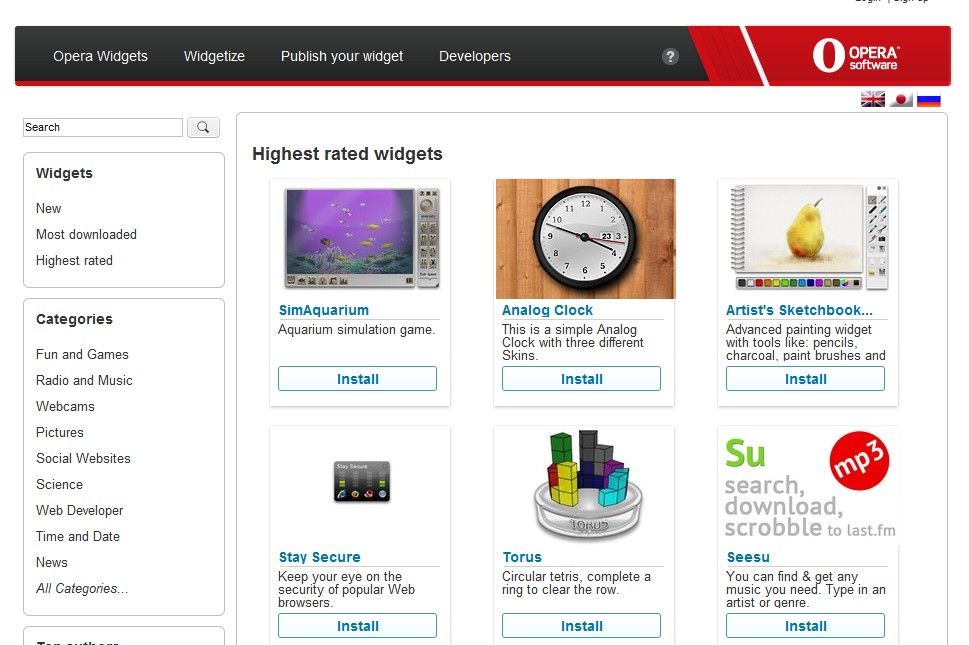Click the 'Keep your eye on the security' description
The height and width of the screenshot is (645, 969).
click(346, 589)
